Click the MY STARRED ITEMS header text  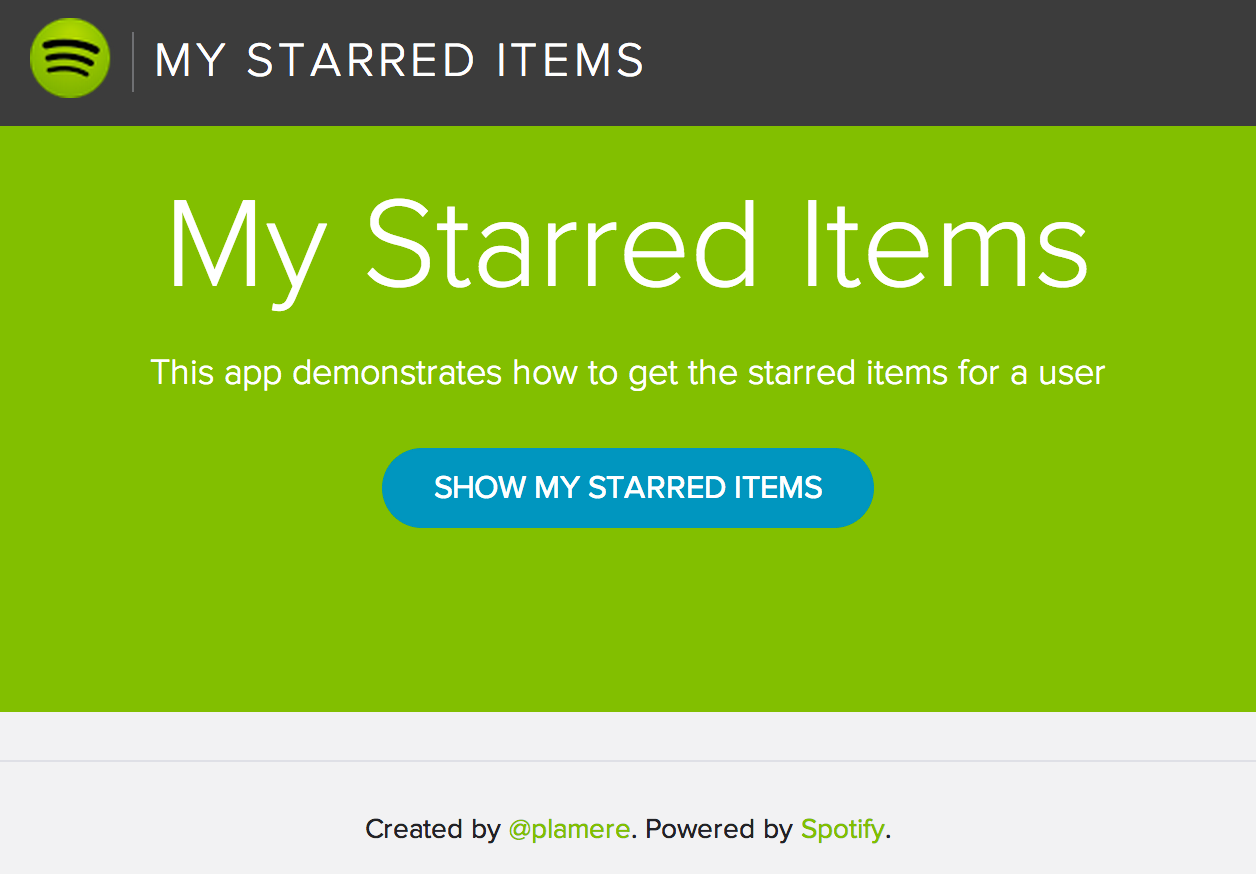(x=399, y=60)
